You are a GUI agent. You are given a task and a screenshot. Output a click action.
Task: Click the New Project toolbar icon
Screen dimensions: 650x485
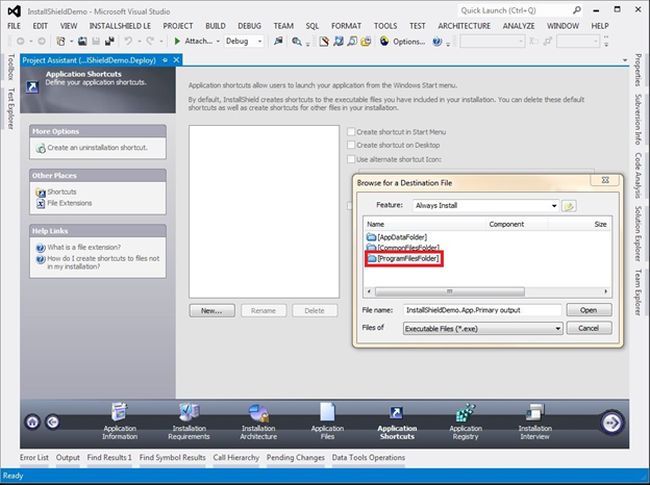point(61,41)
